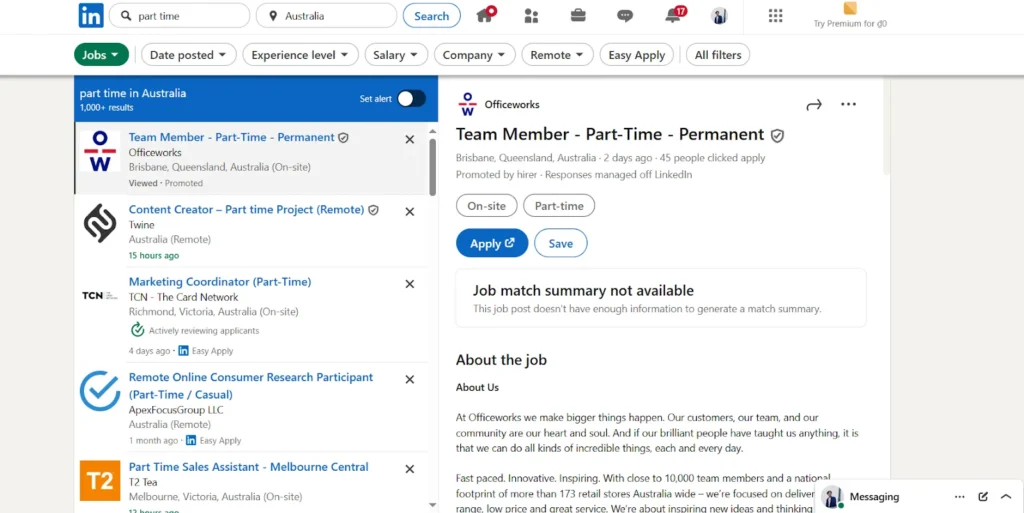Dismiss the Marketing Coordinator job listing
Image resolution: width=1024 pixels, height=513 pixels.
click(409, 284)
